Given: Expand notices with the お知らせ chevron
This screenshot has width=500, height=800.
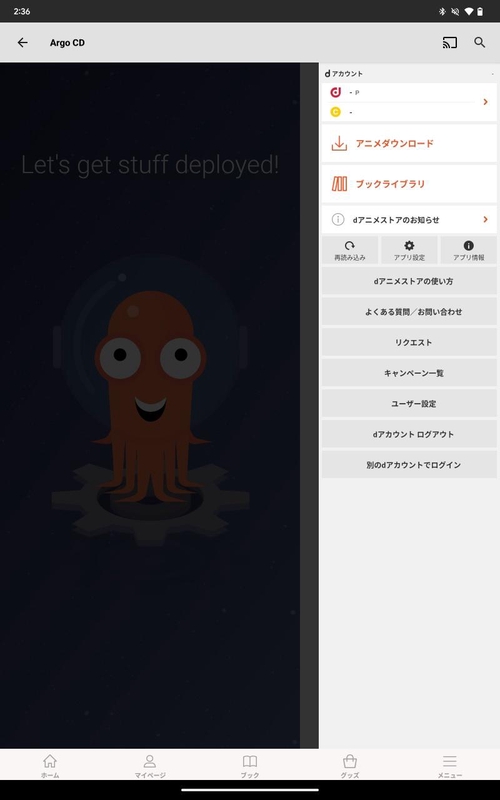Looking at the screenshot, I should (x=485, y=219).
